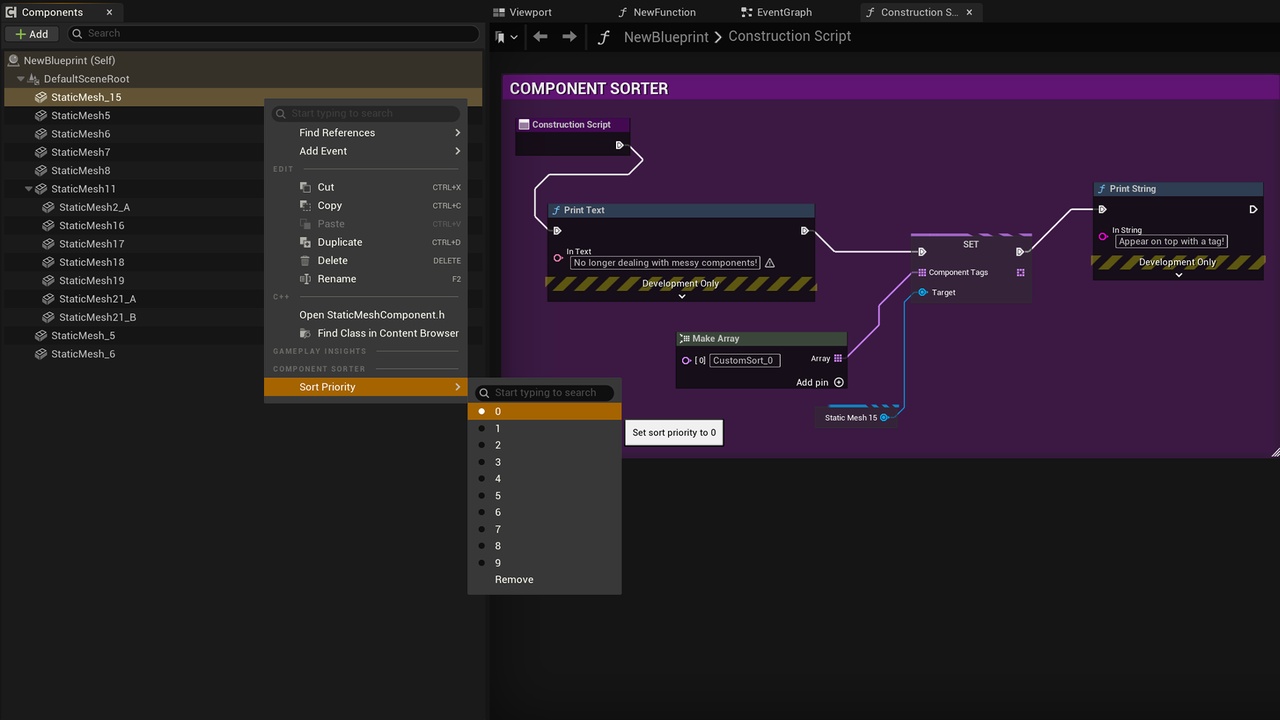Select the StaticMesh_5 component
Screen dimensions: 1280x720
[83, 336]
